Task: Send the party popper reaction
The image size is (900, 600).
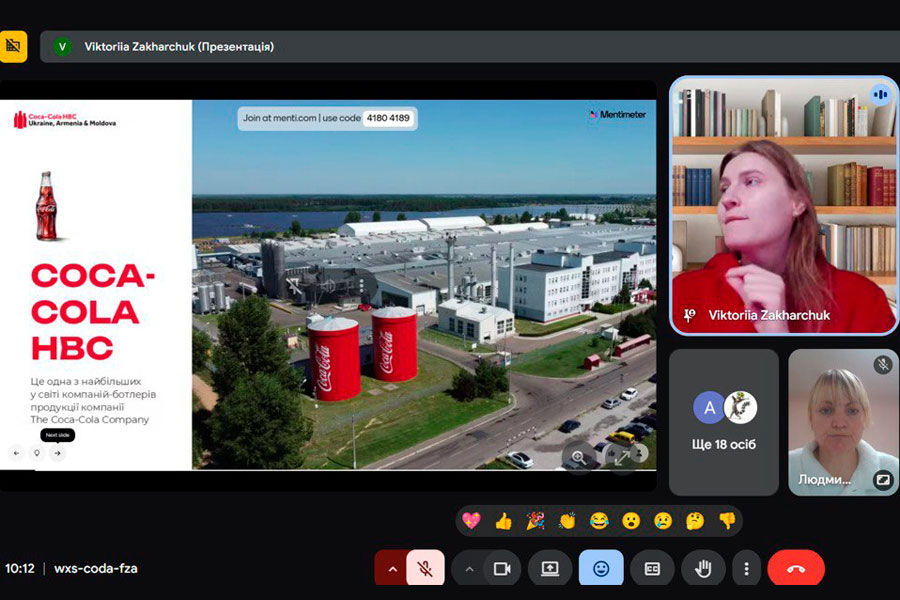Action: (x=535, y=520)
